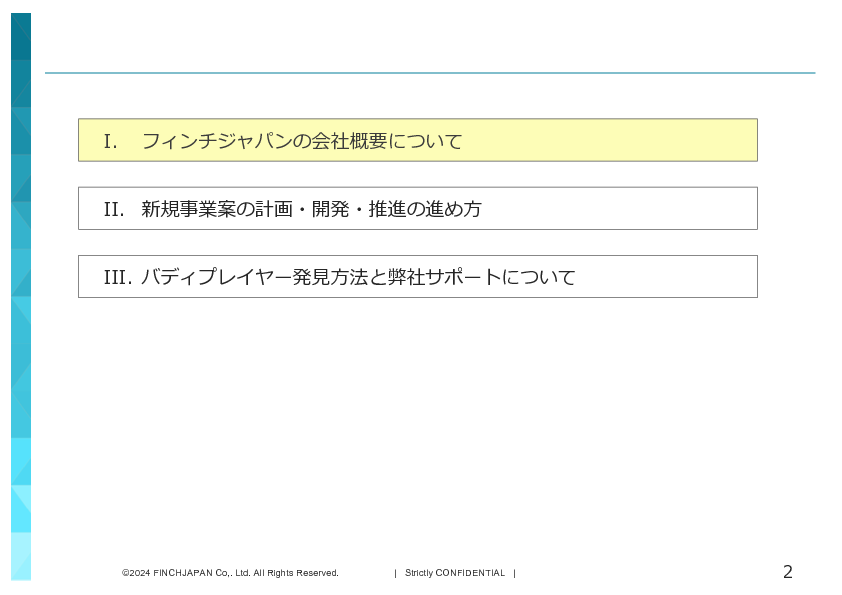Click the teal horizontal line at top
842x595 pixels.
(x=430, y=73)
